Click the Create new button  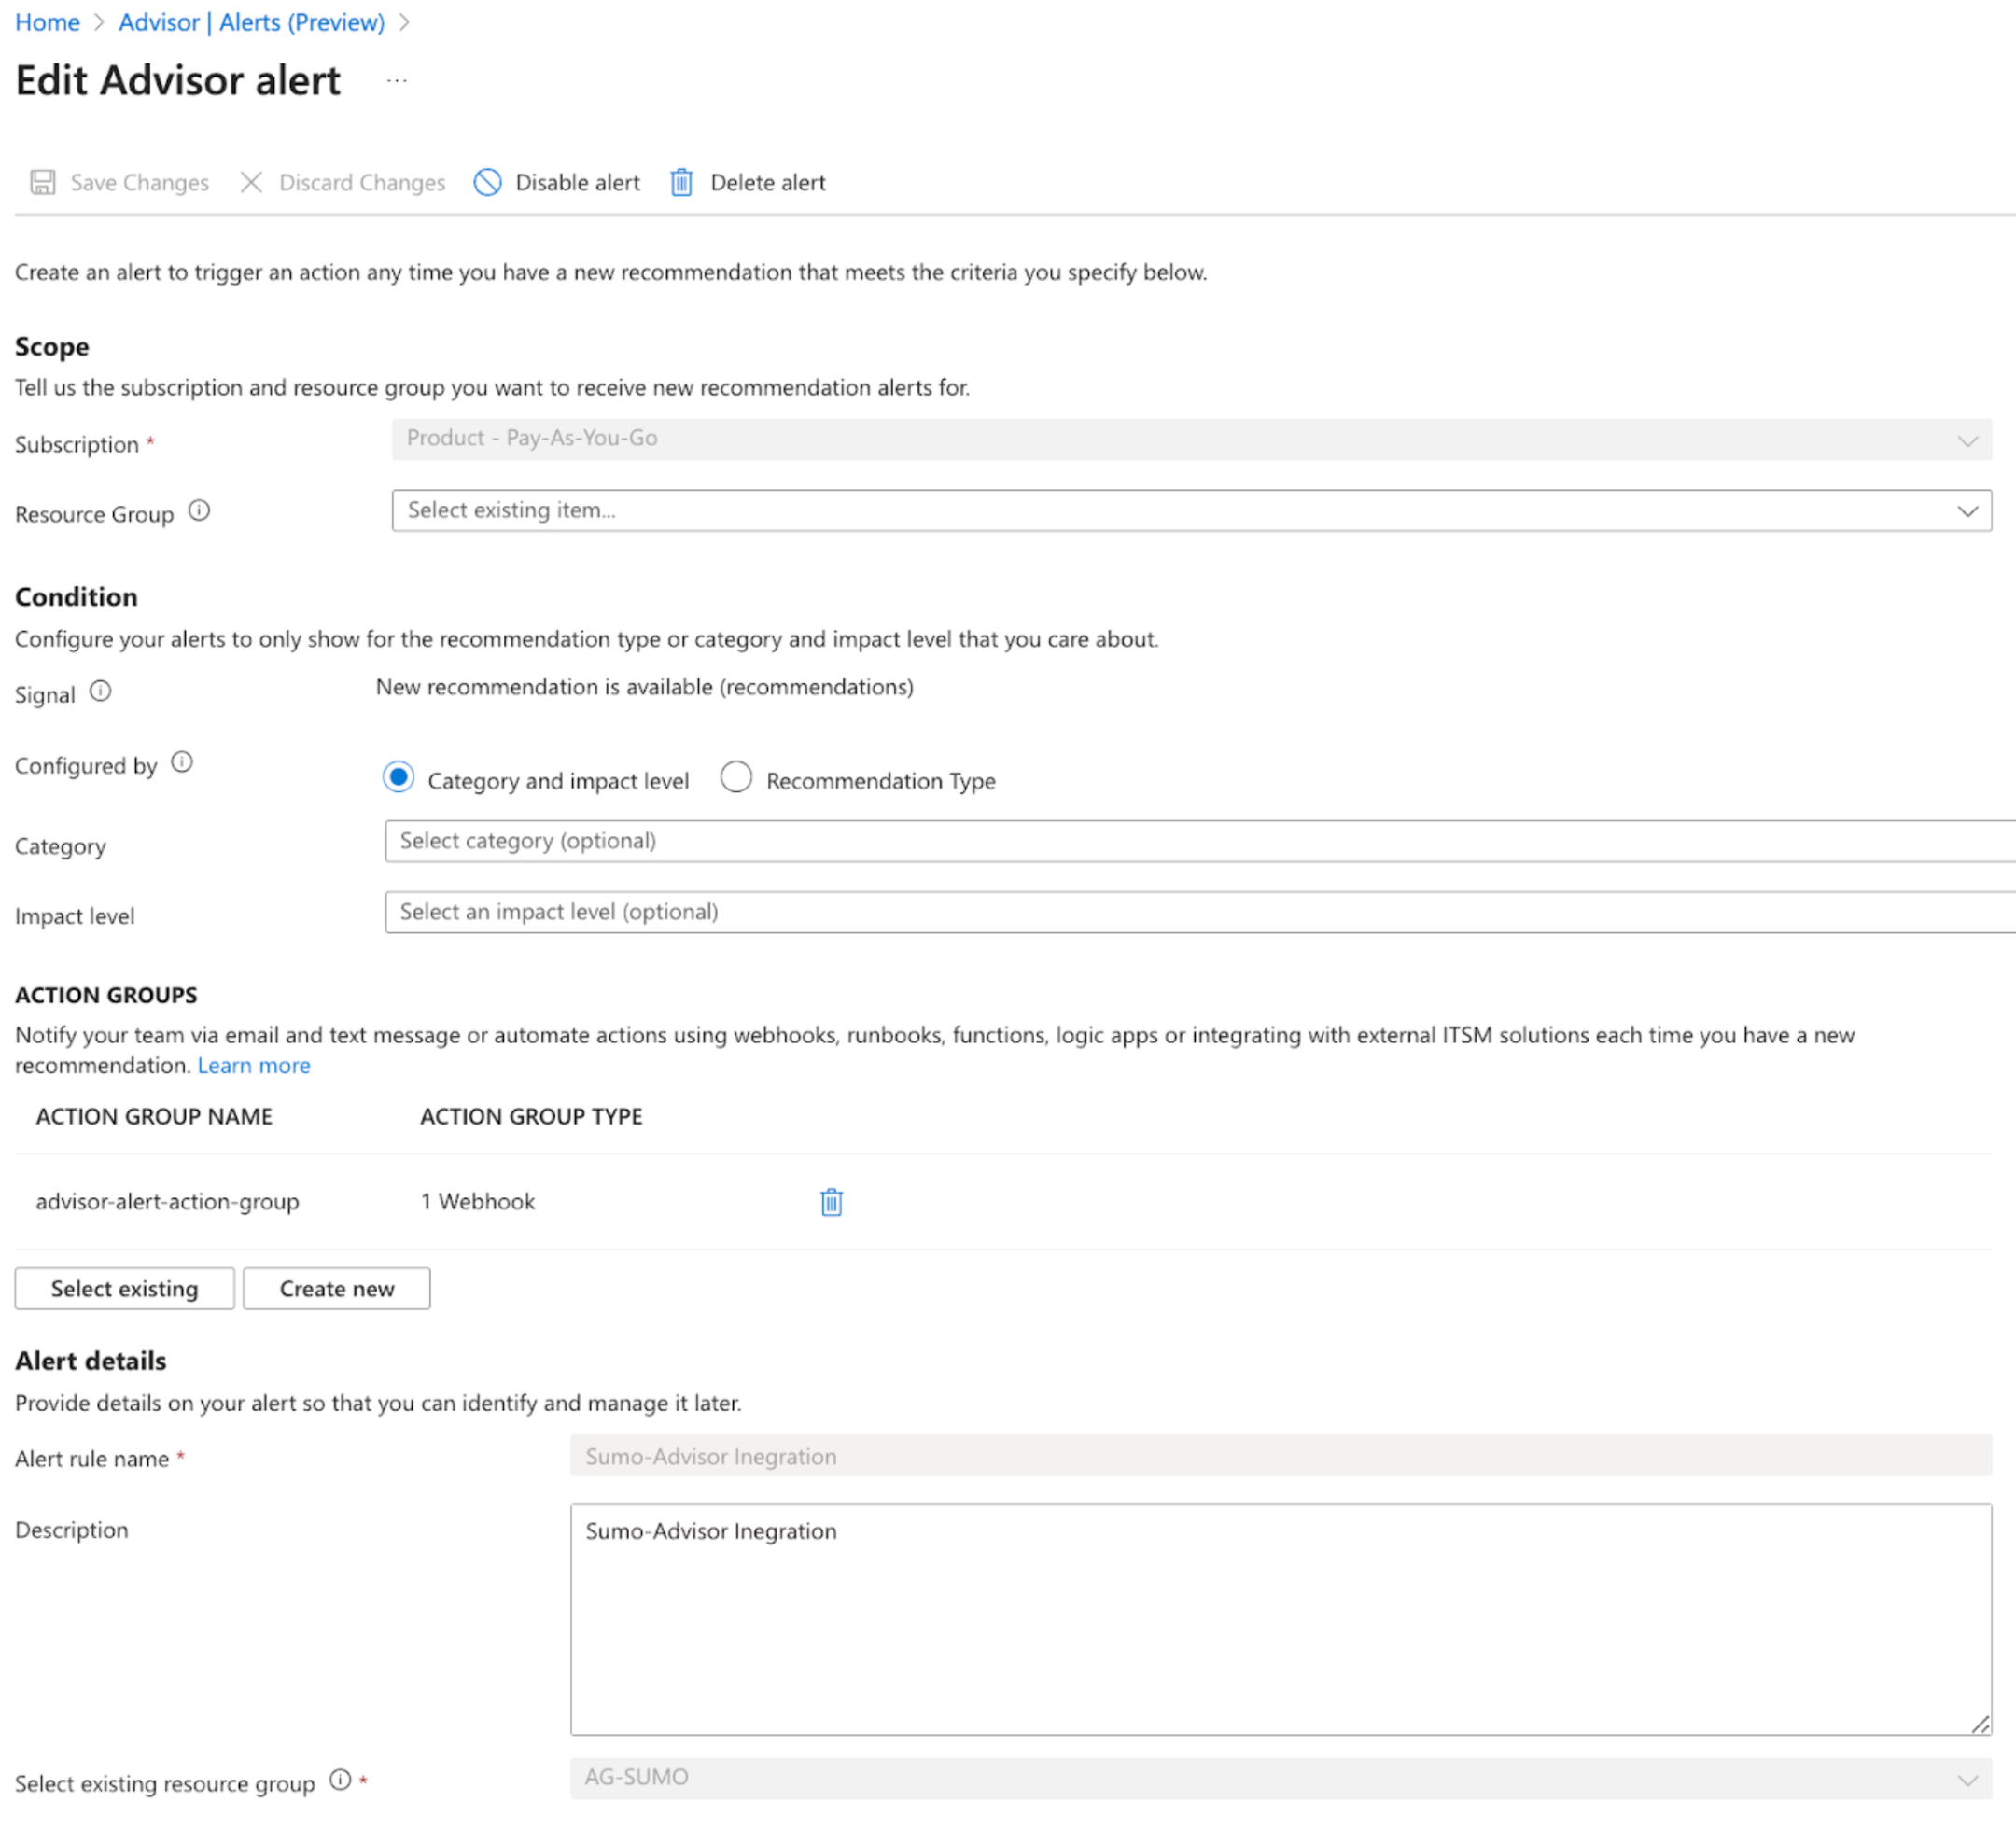point(336,1288)
